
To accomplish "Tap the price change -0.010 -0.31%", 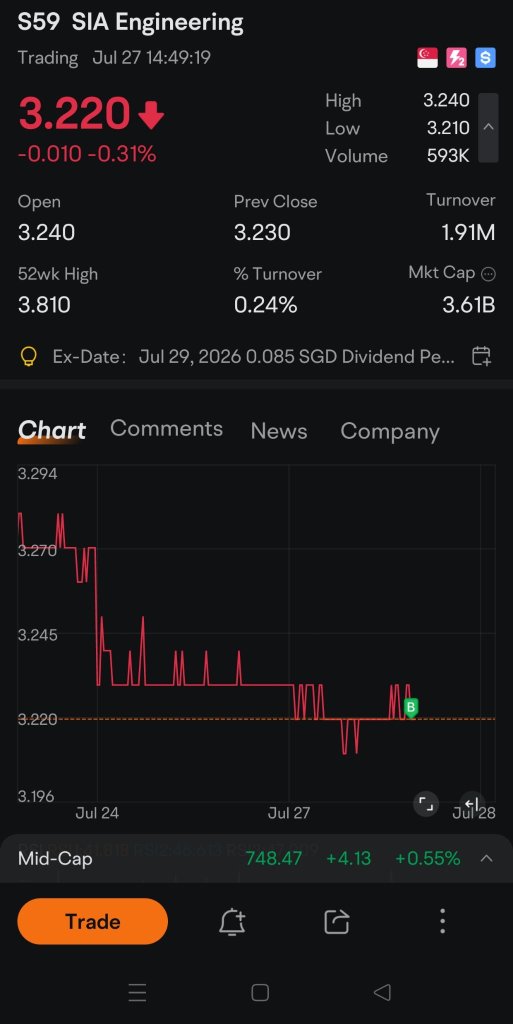I will 87,154.
